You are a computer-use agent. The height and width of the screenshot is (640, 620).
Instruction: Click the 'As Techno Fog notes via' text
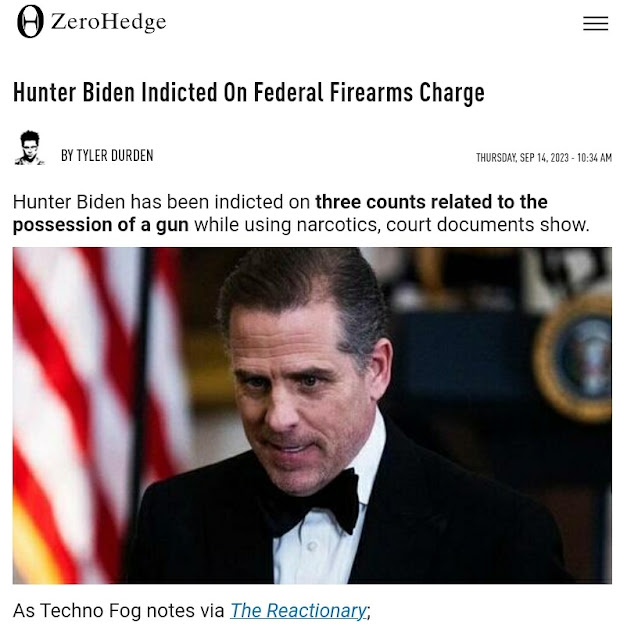[x=118, y=611]
